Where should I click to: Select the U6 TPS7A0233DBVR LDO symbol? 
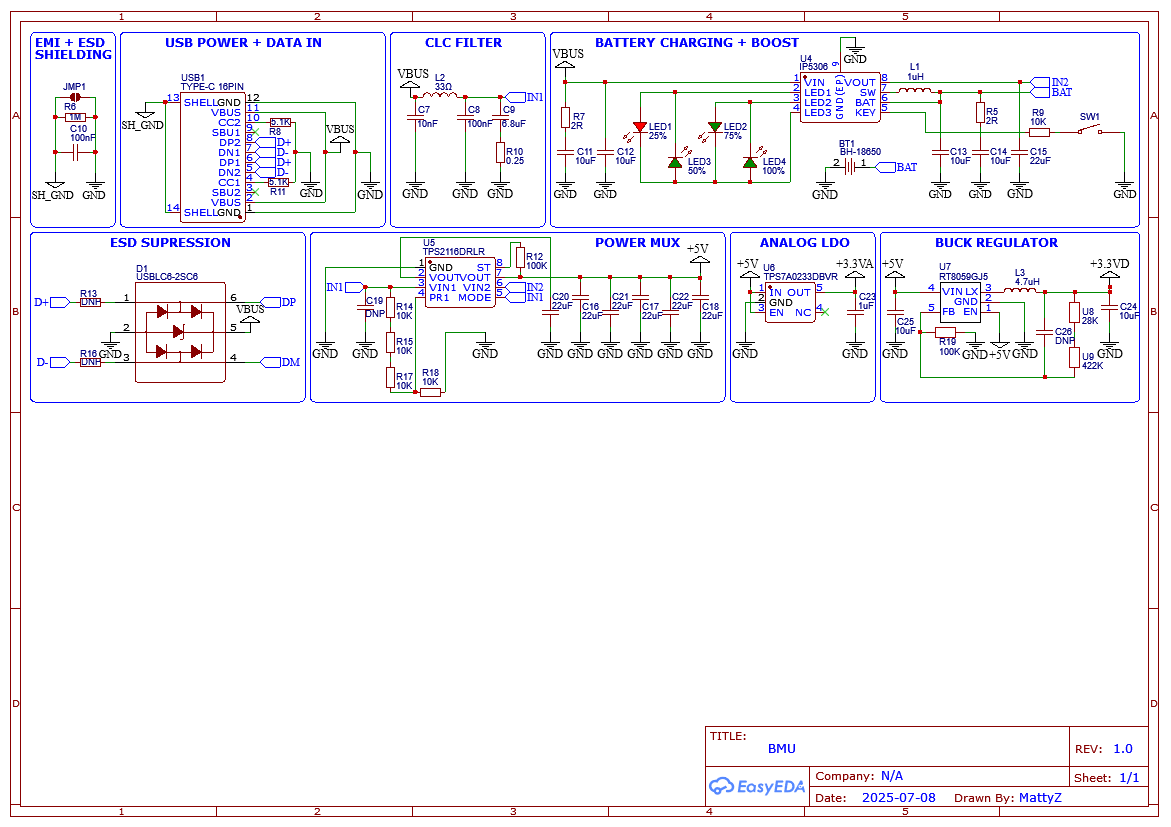click(x=791, y=303)
